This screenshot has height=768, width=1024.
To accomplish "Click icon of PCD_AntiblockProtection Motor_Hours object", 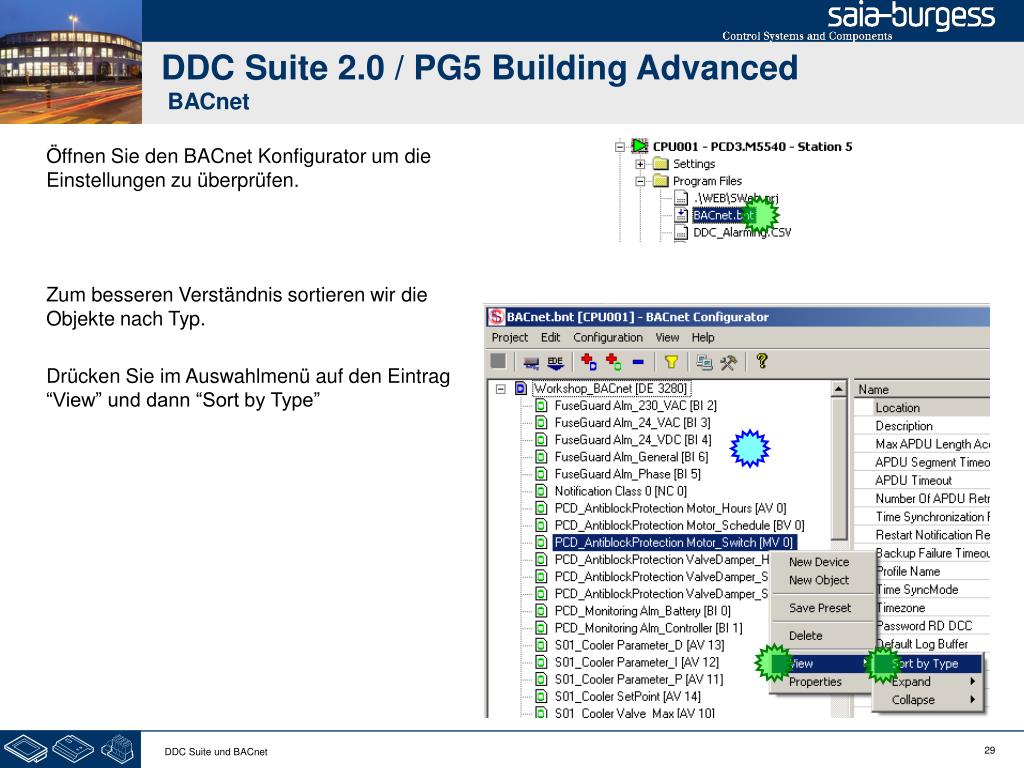I will (x=541, y=508).
